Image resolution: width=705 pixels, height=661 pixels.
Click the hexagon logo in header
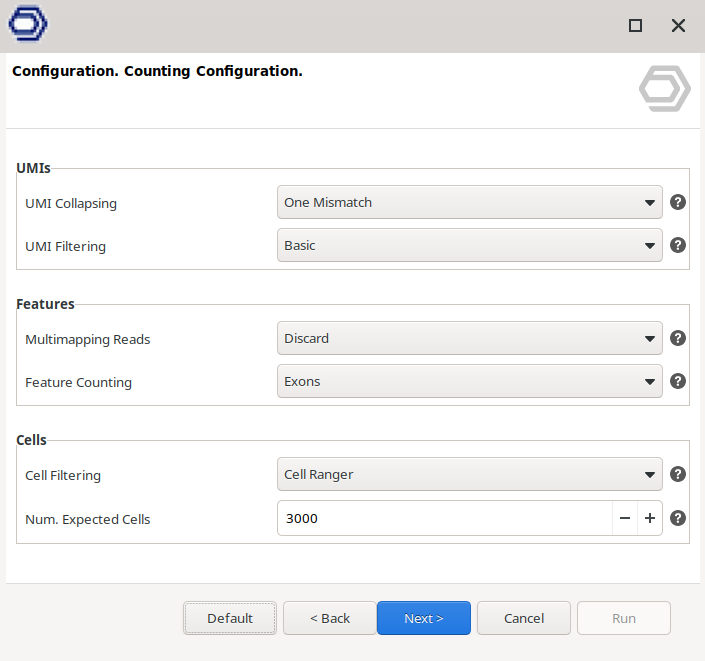[x=664, y=89]
